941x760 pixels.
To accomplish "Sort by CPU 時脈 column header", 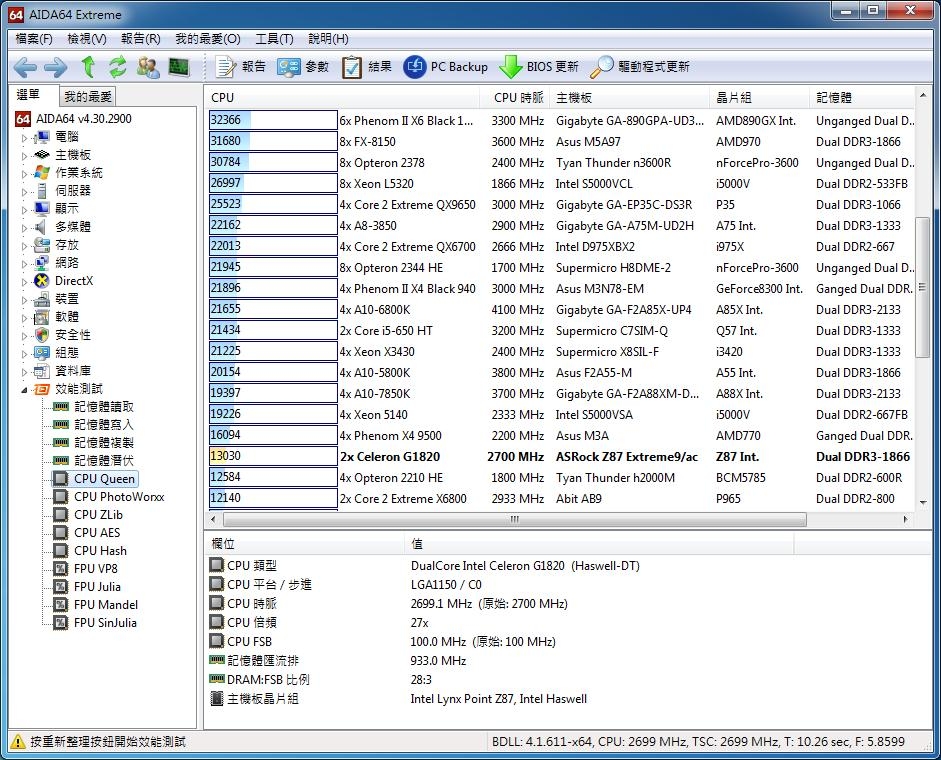I will [x=515, y=97].
